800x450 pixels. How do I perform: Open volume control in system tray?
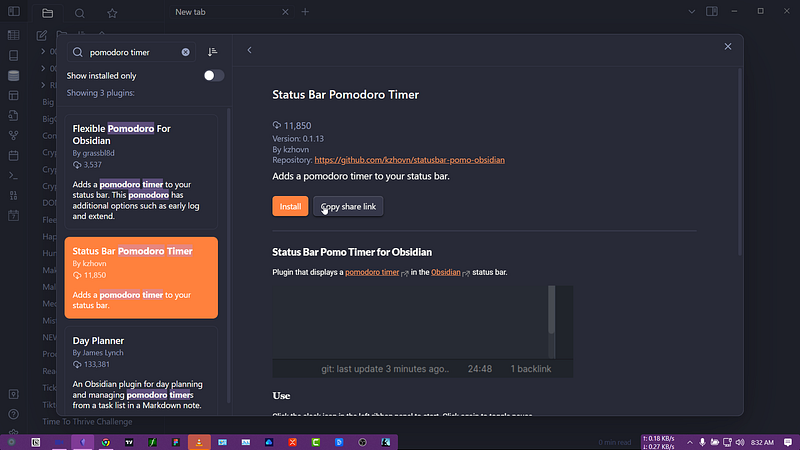pyautogui.click(x=740, y=442)
